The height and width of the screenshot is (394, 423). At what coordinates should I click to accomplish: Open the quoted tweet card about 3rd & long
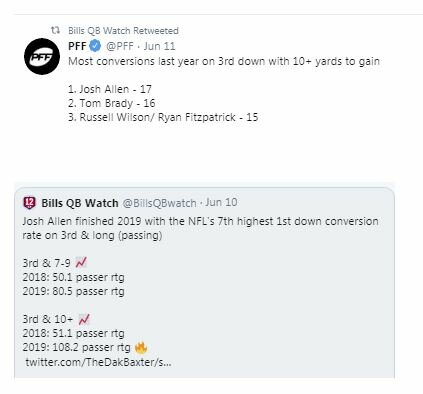pos(204,283)
